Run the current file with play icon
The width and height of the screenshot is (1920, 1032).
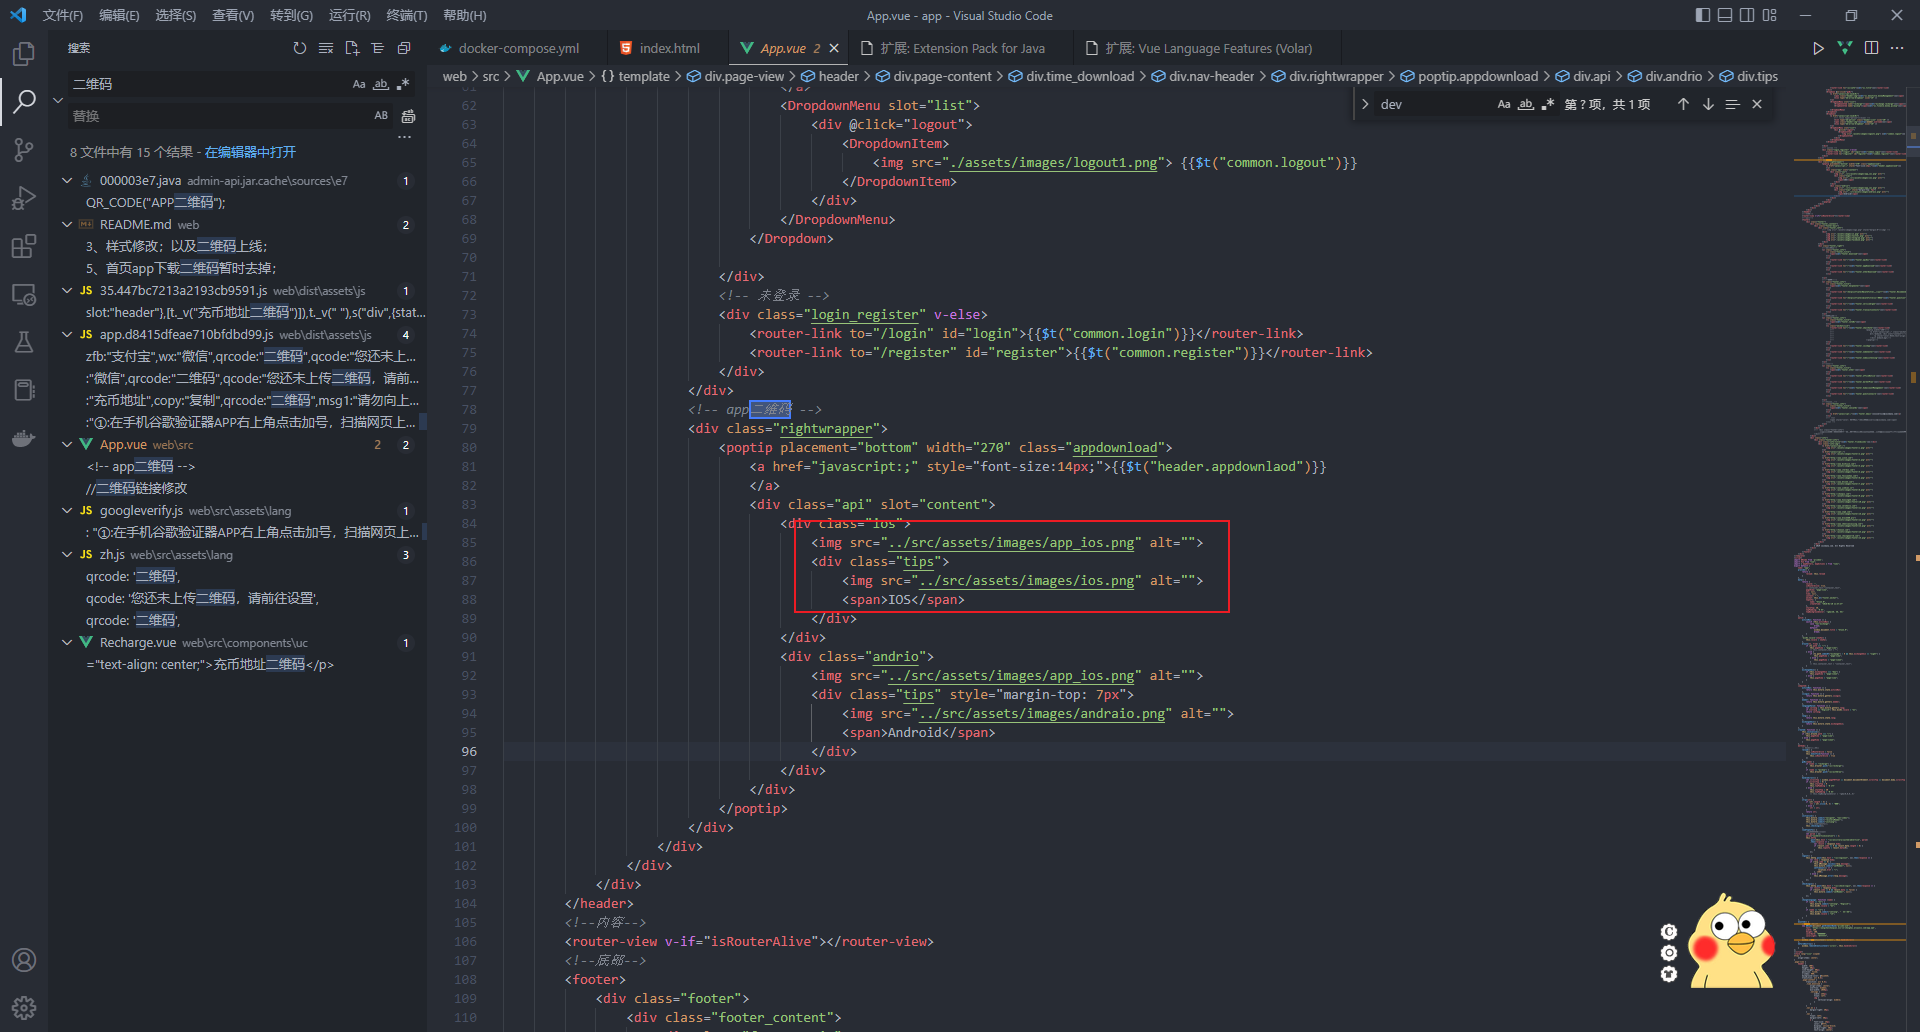point(1819,48)
